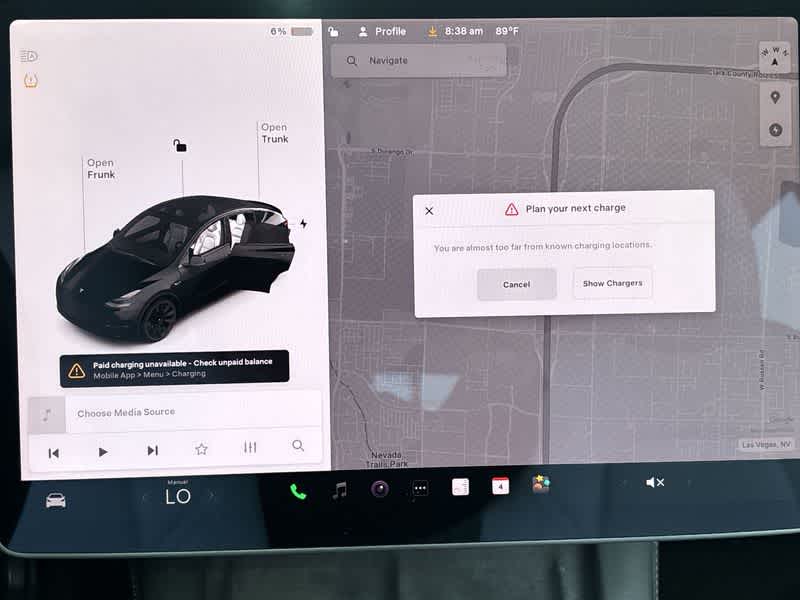Skip to next track
This screenshot has height=600, width=800.
[x=152, y=451]
